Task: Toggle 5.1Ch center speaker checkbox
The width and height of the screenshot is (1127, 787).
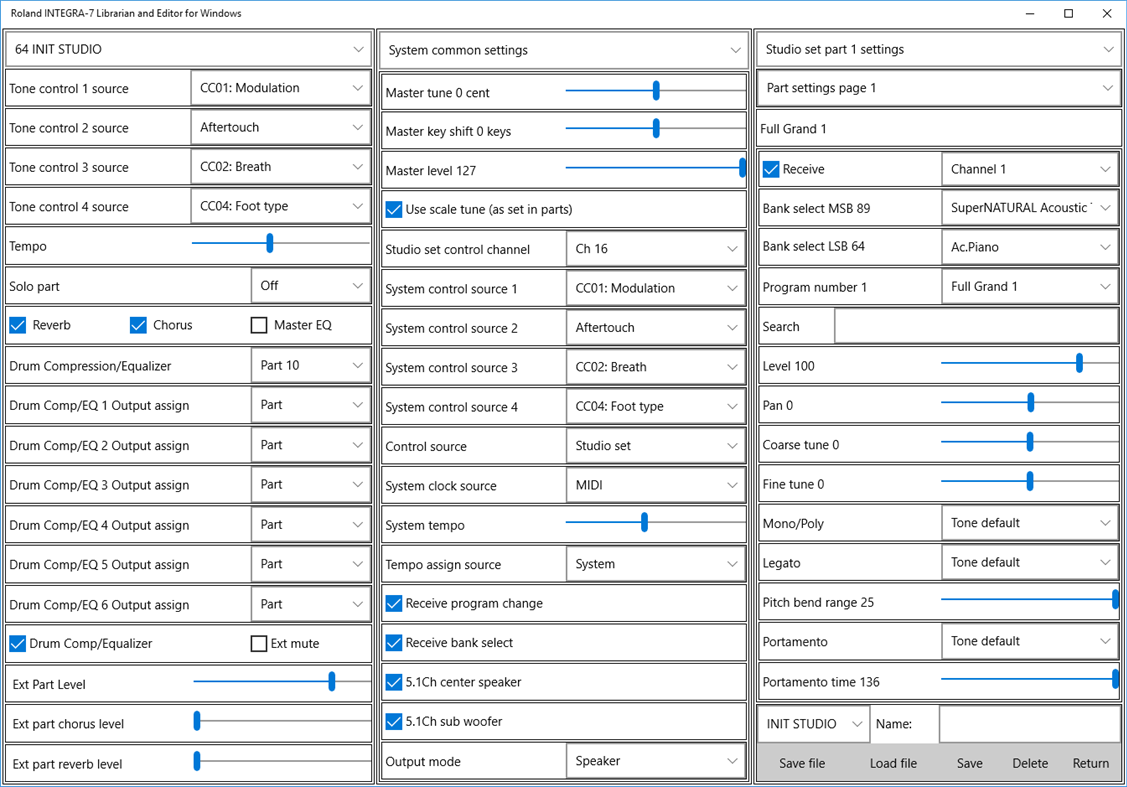Action: pyautogui.click(x=394, y=682)
